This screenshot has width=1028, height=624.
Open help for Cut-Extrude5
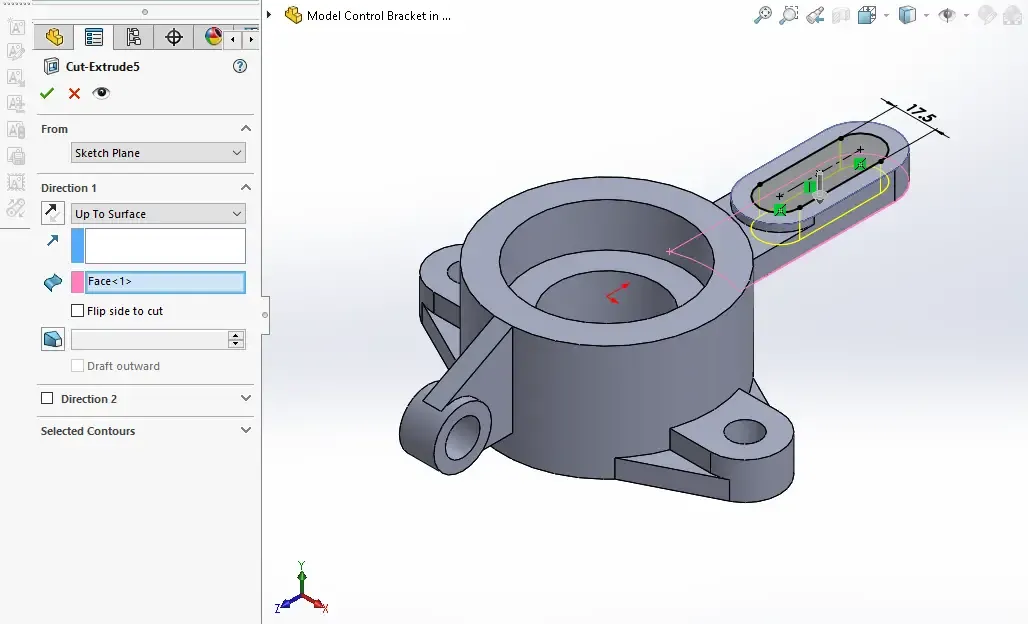(240, 66)
